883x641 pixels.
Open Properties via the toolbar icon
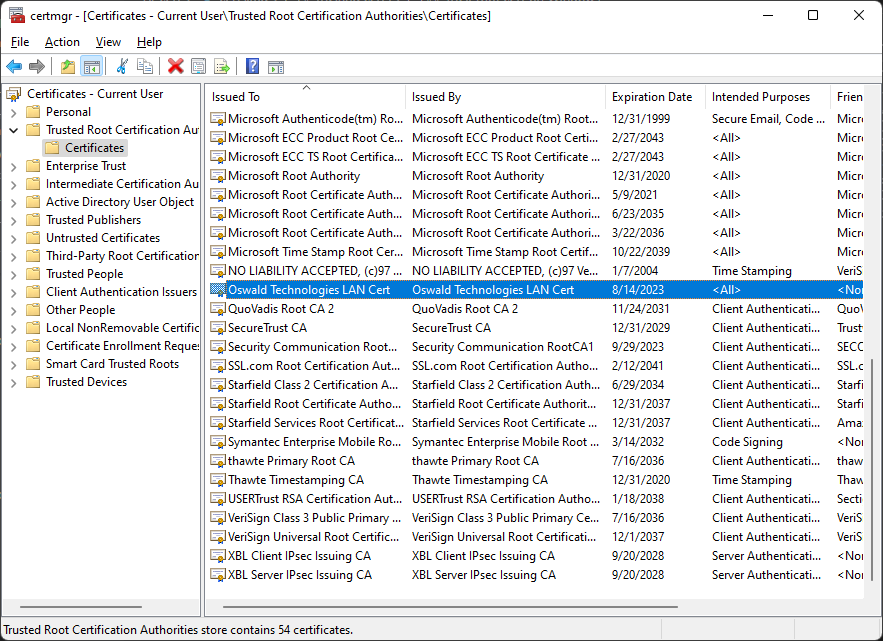(199, 67)
